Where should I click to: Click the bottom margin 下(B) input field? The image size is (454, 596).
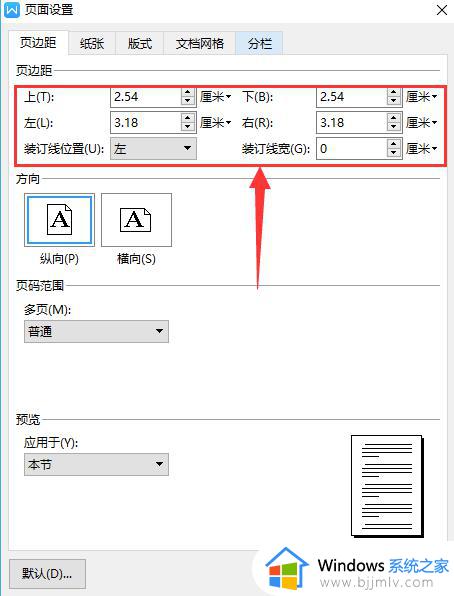(352, 97)
